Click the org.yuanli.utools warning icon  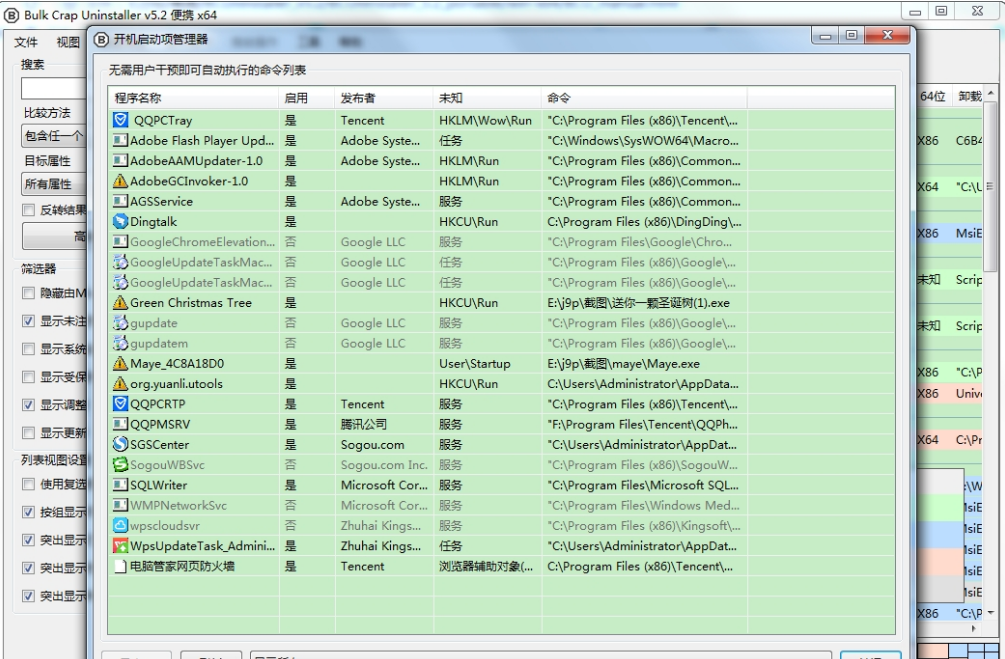click(120, 384)
